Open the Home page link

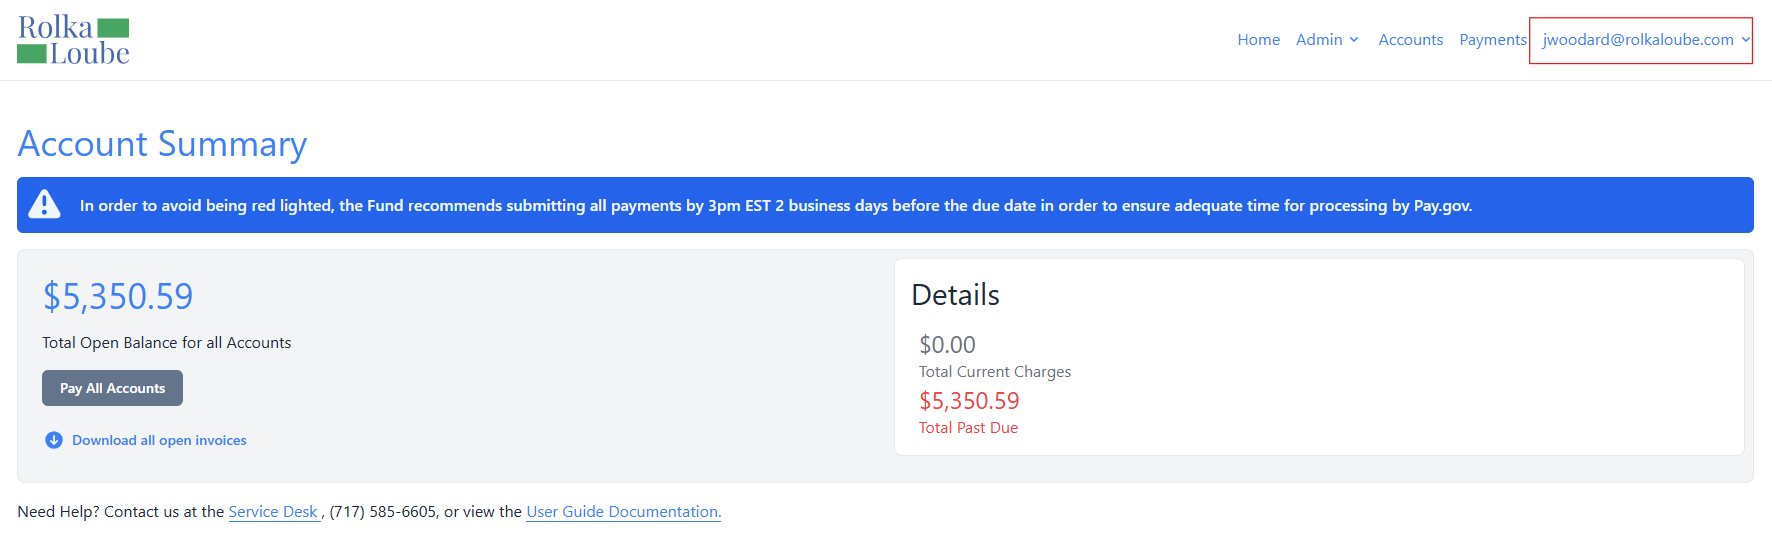(1258, 40)
